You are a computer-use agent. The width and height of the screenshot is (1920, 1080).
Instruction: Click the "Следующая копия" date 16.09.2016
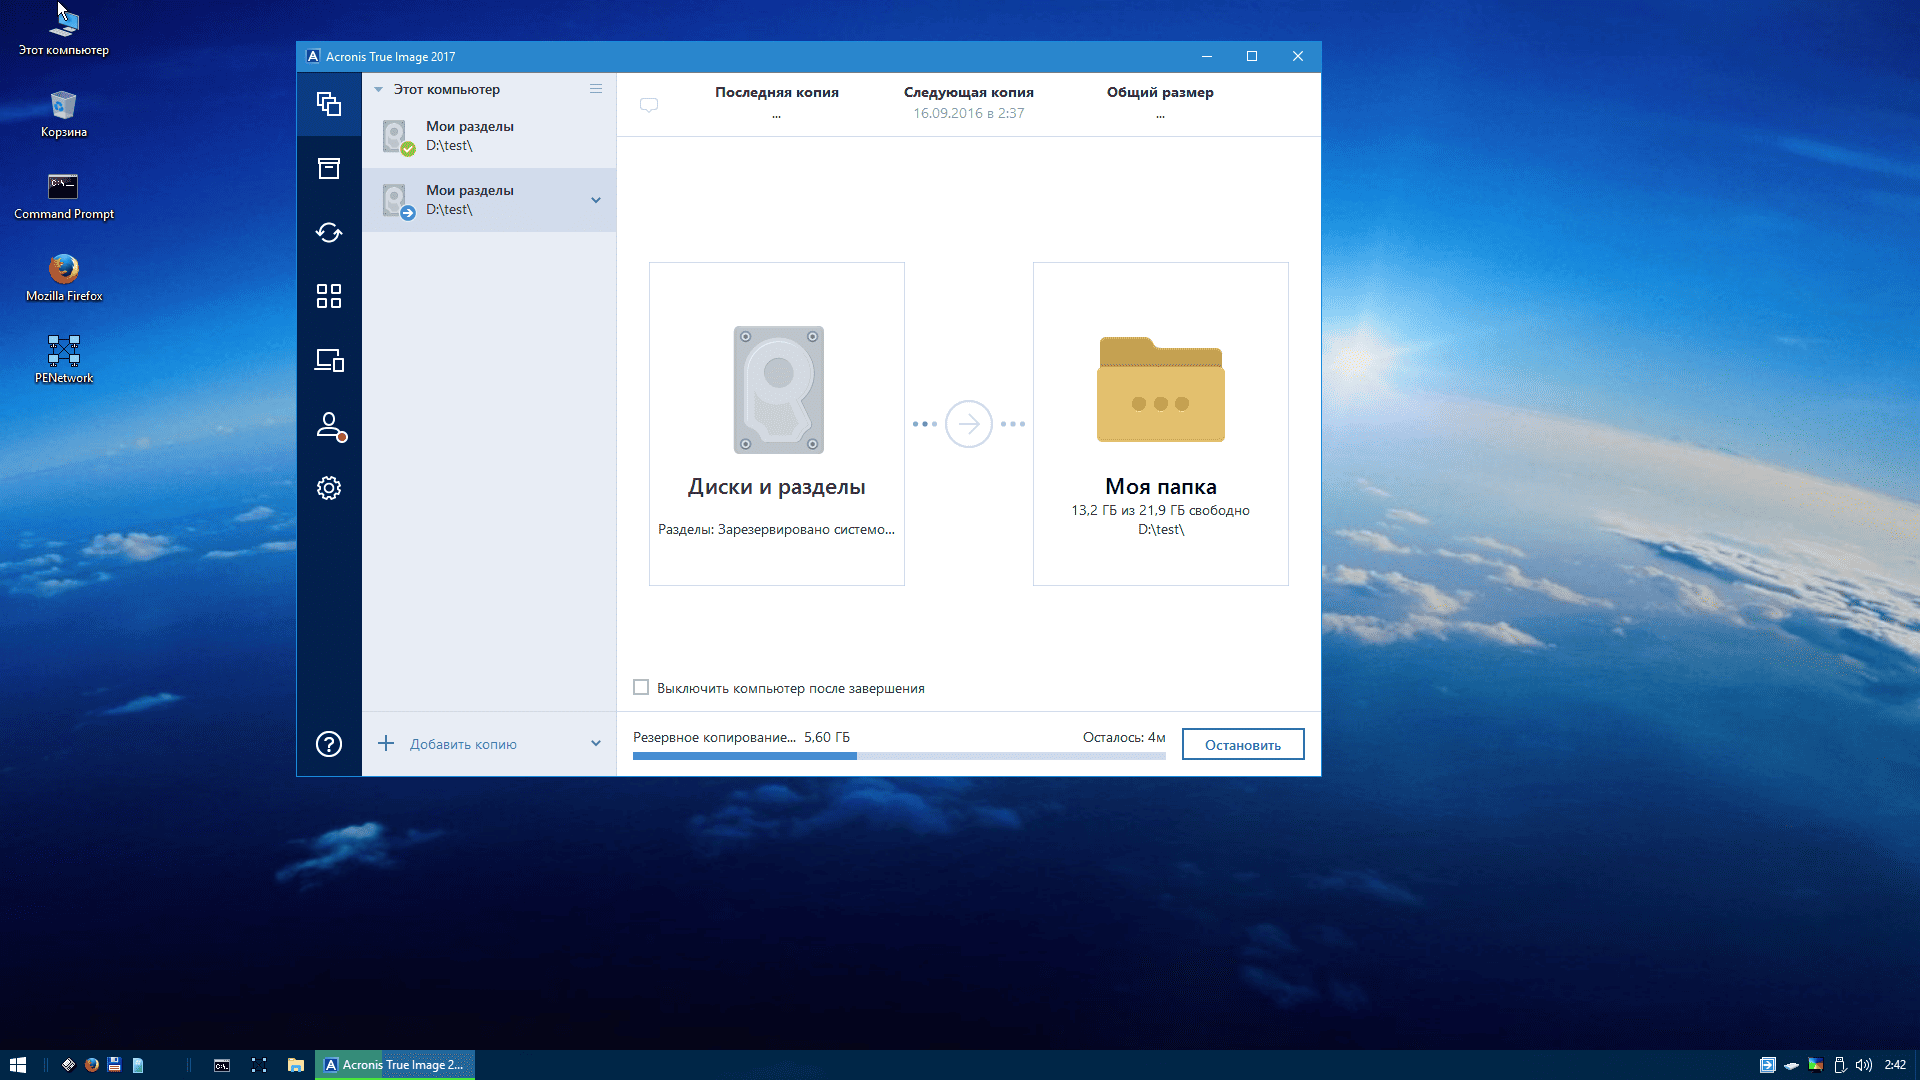[969, 113]
